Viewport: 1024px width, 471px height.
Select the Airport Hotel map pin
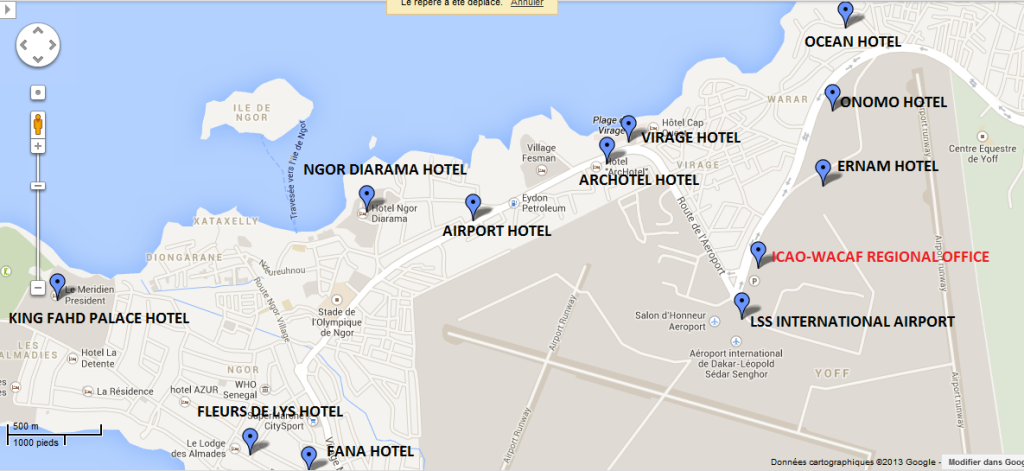473,206
